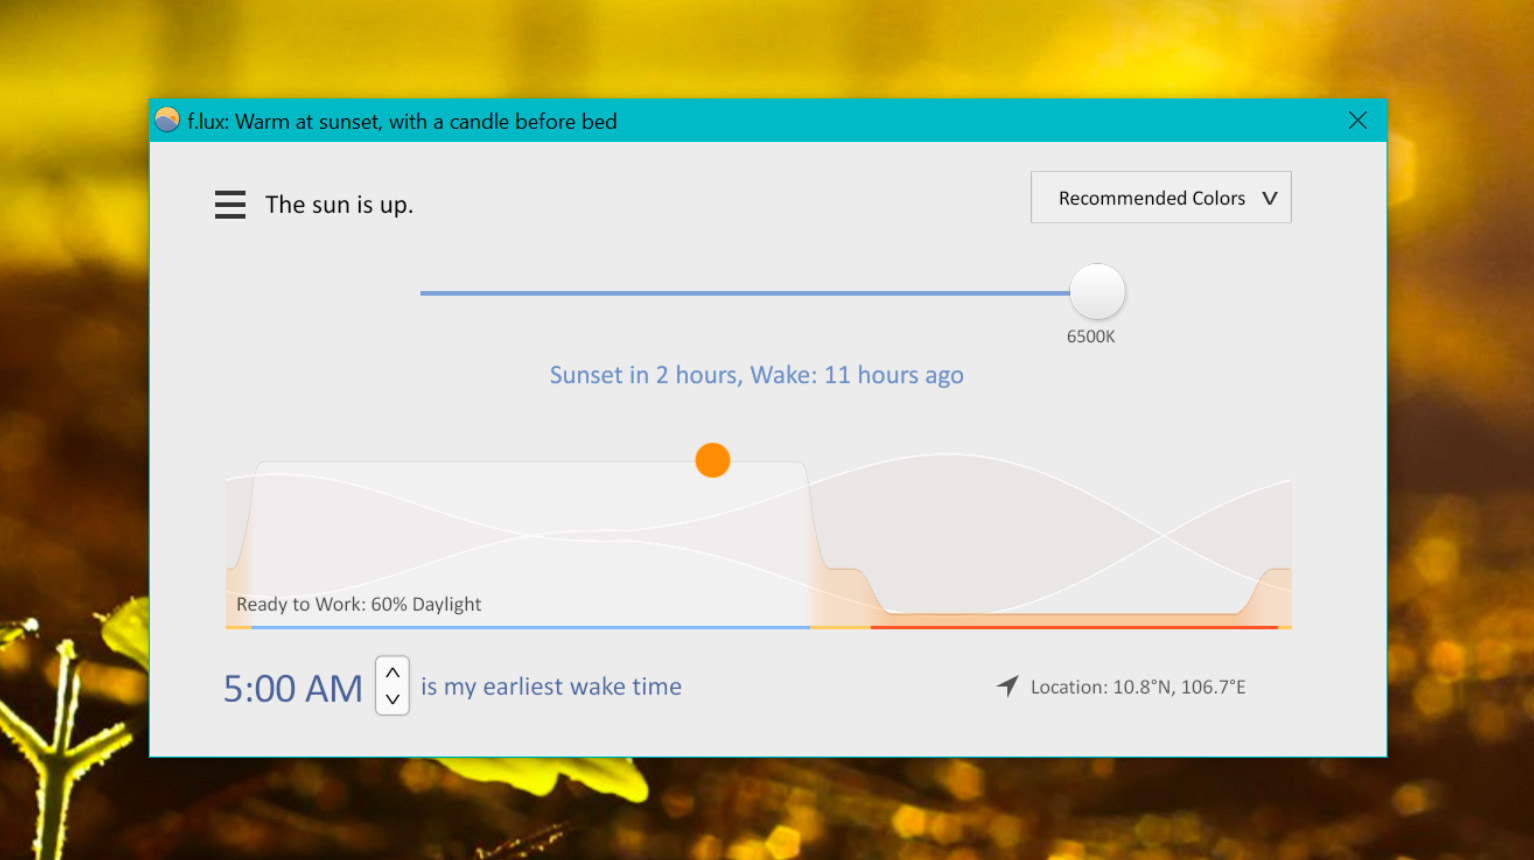
Task: Click the red night segment of timeline bar
Action: tap(1074, 627)
